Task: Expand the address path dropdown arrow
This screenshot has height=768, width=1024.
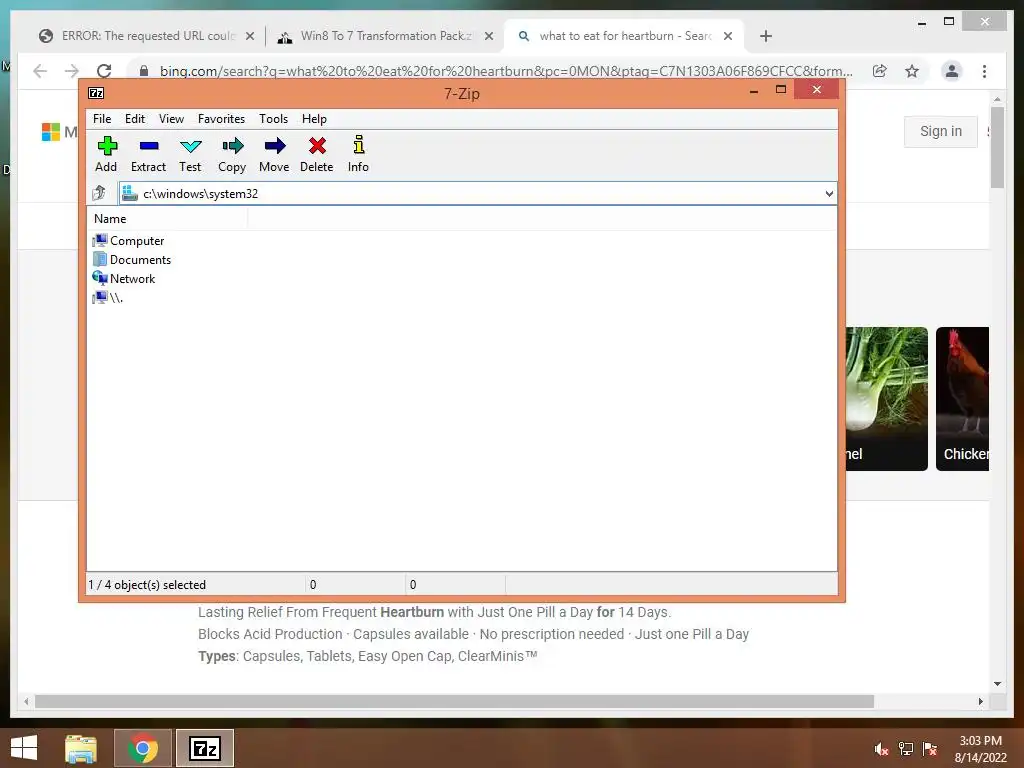Action: pyautogui.click(x=829, y=193)
